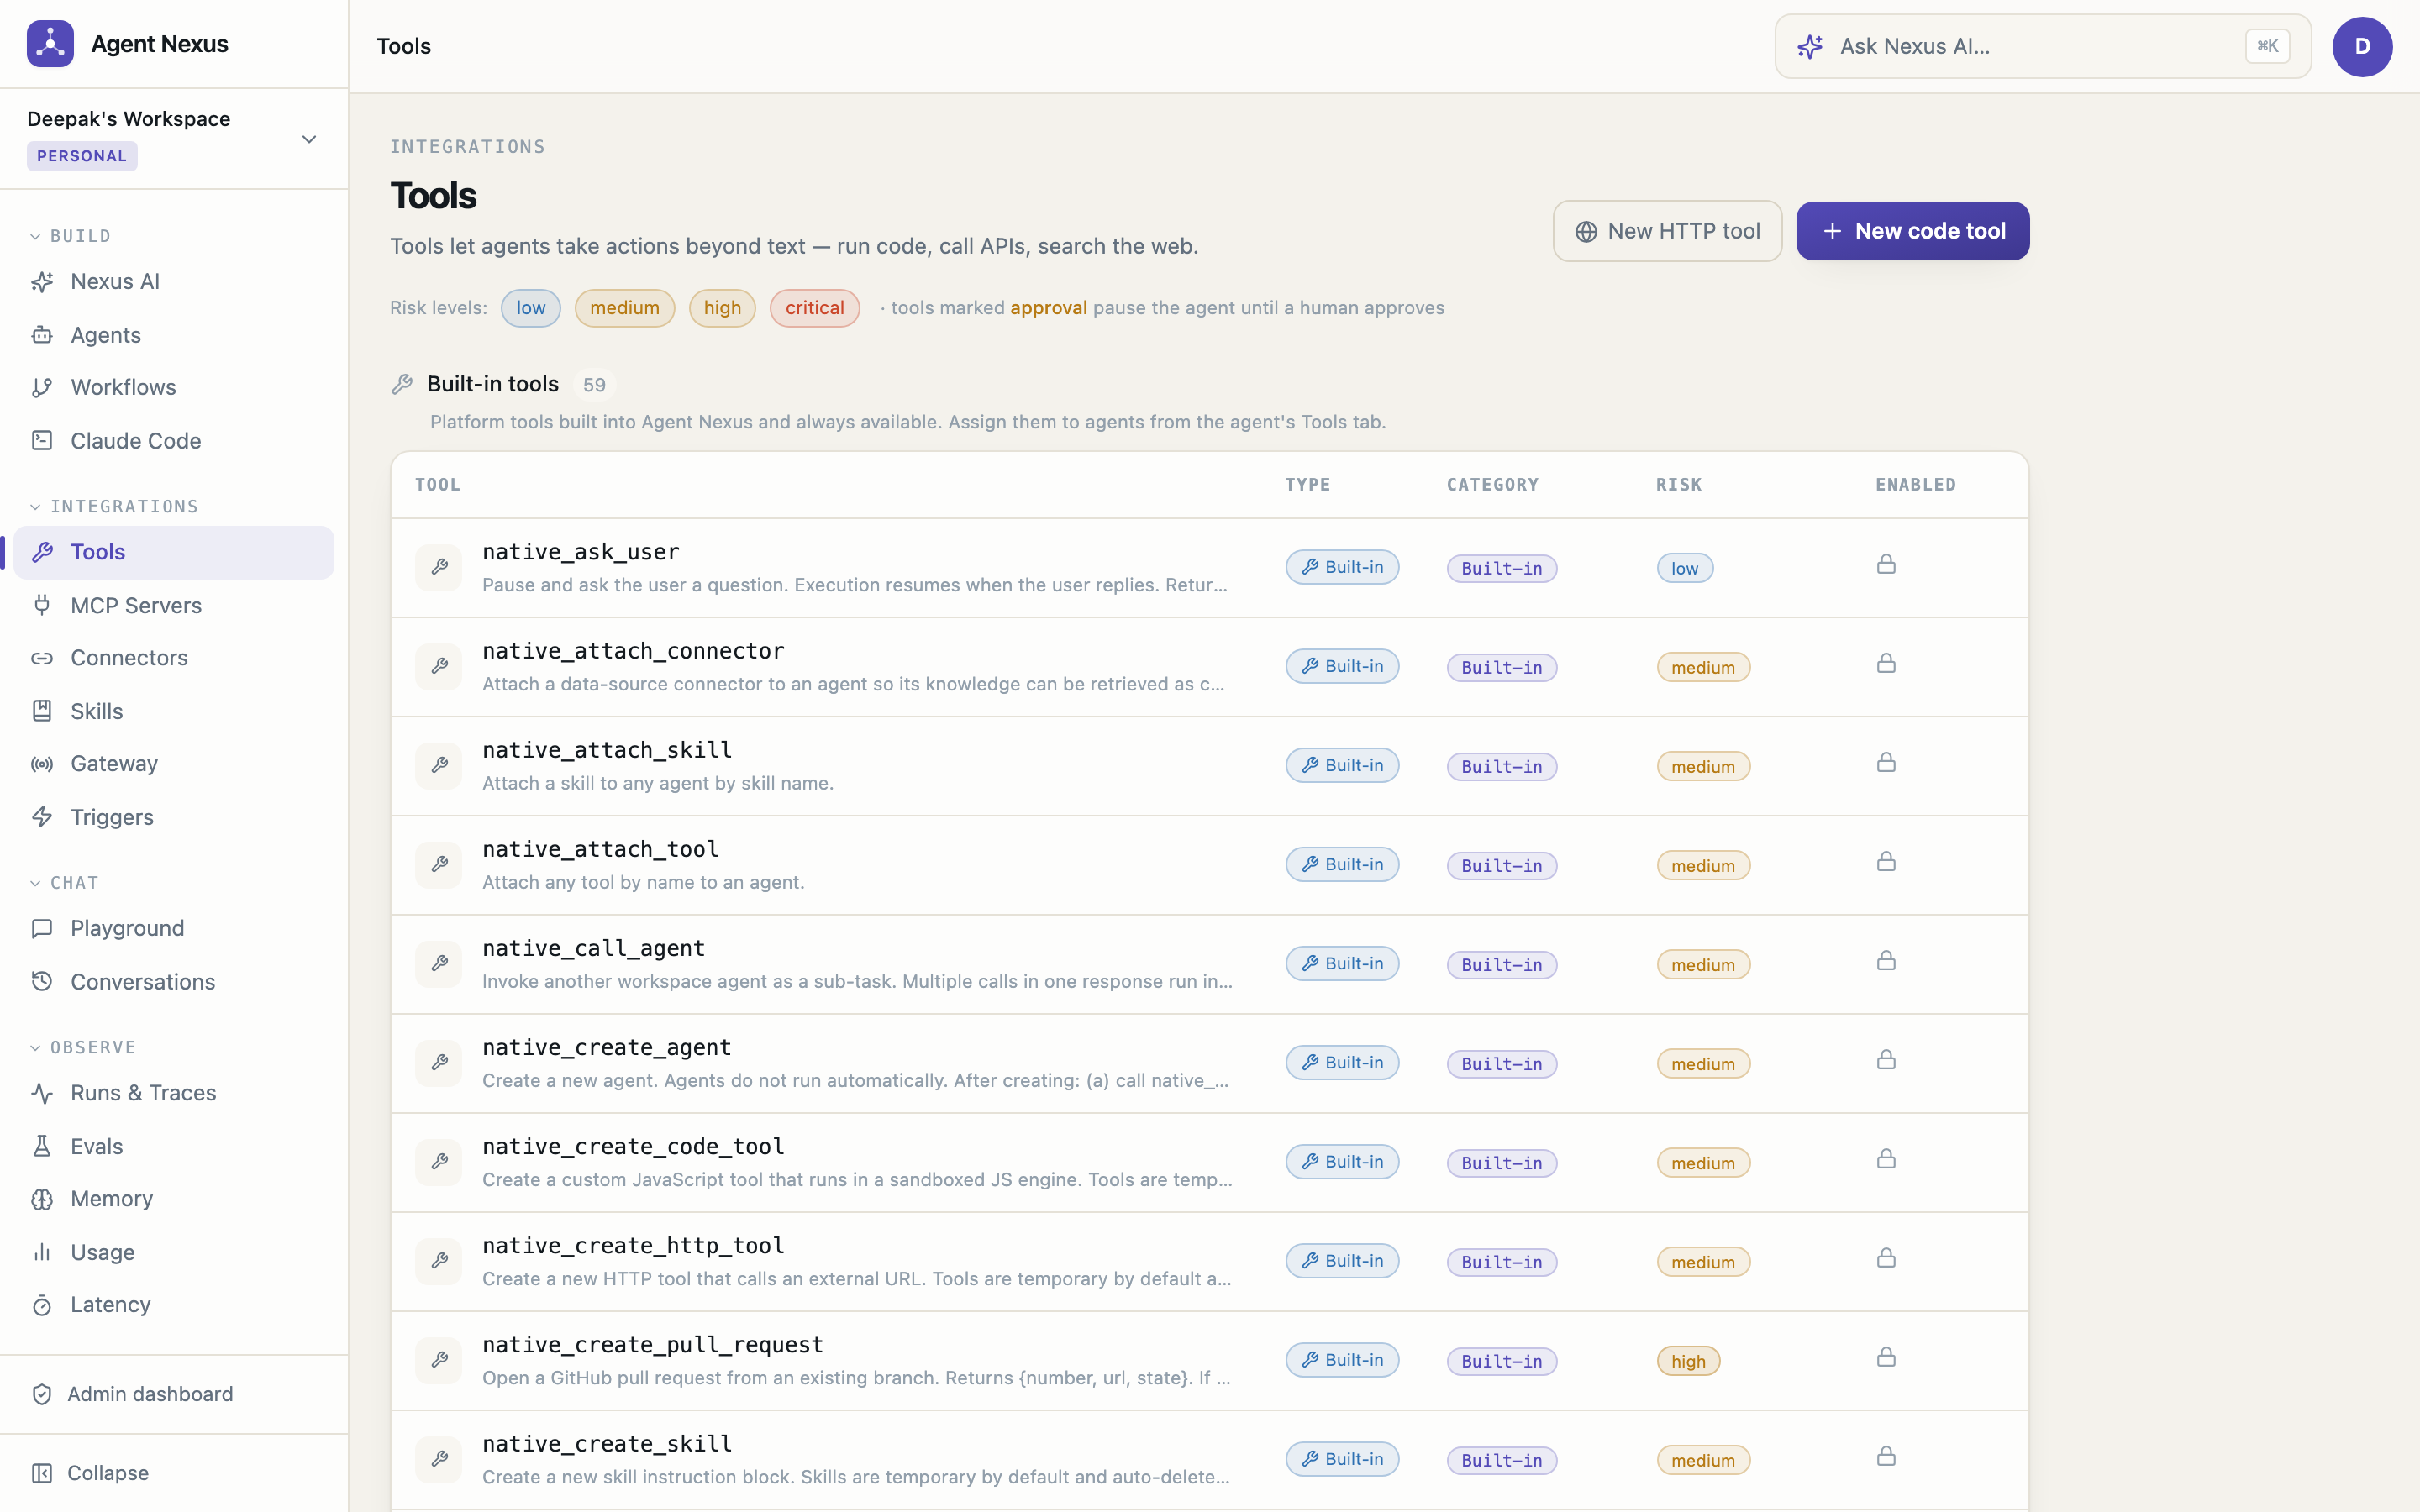2420x1512 pixels.
Task: Open the native_create_pull_request tool row
Action: click(1210, 1360)
